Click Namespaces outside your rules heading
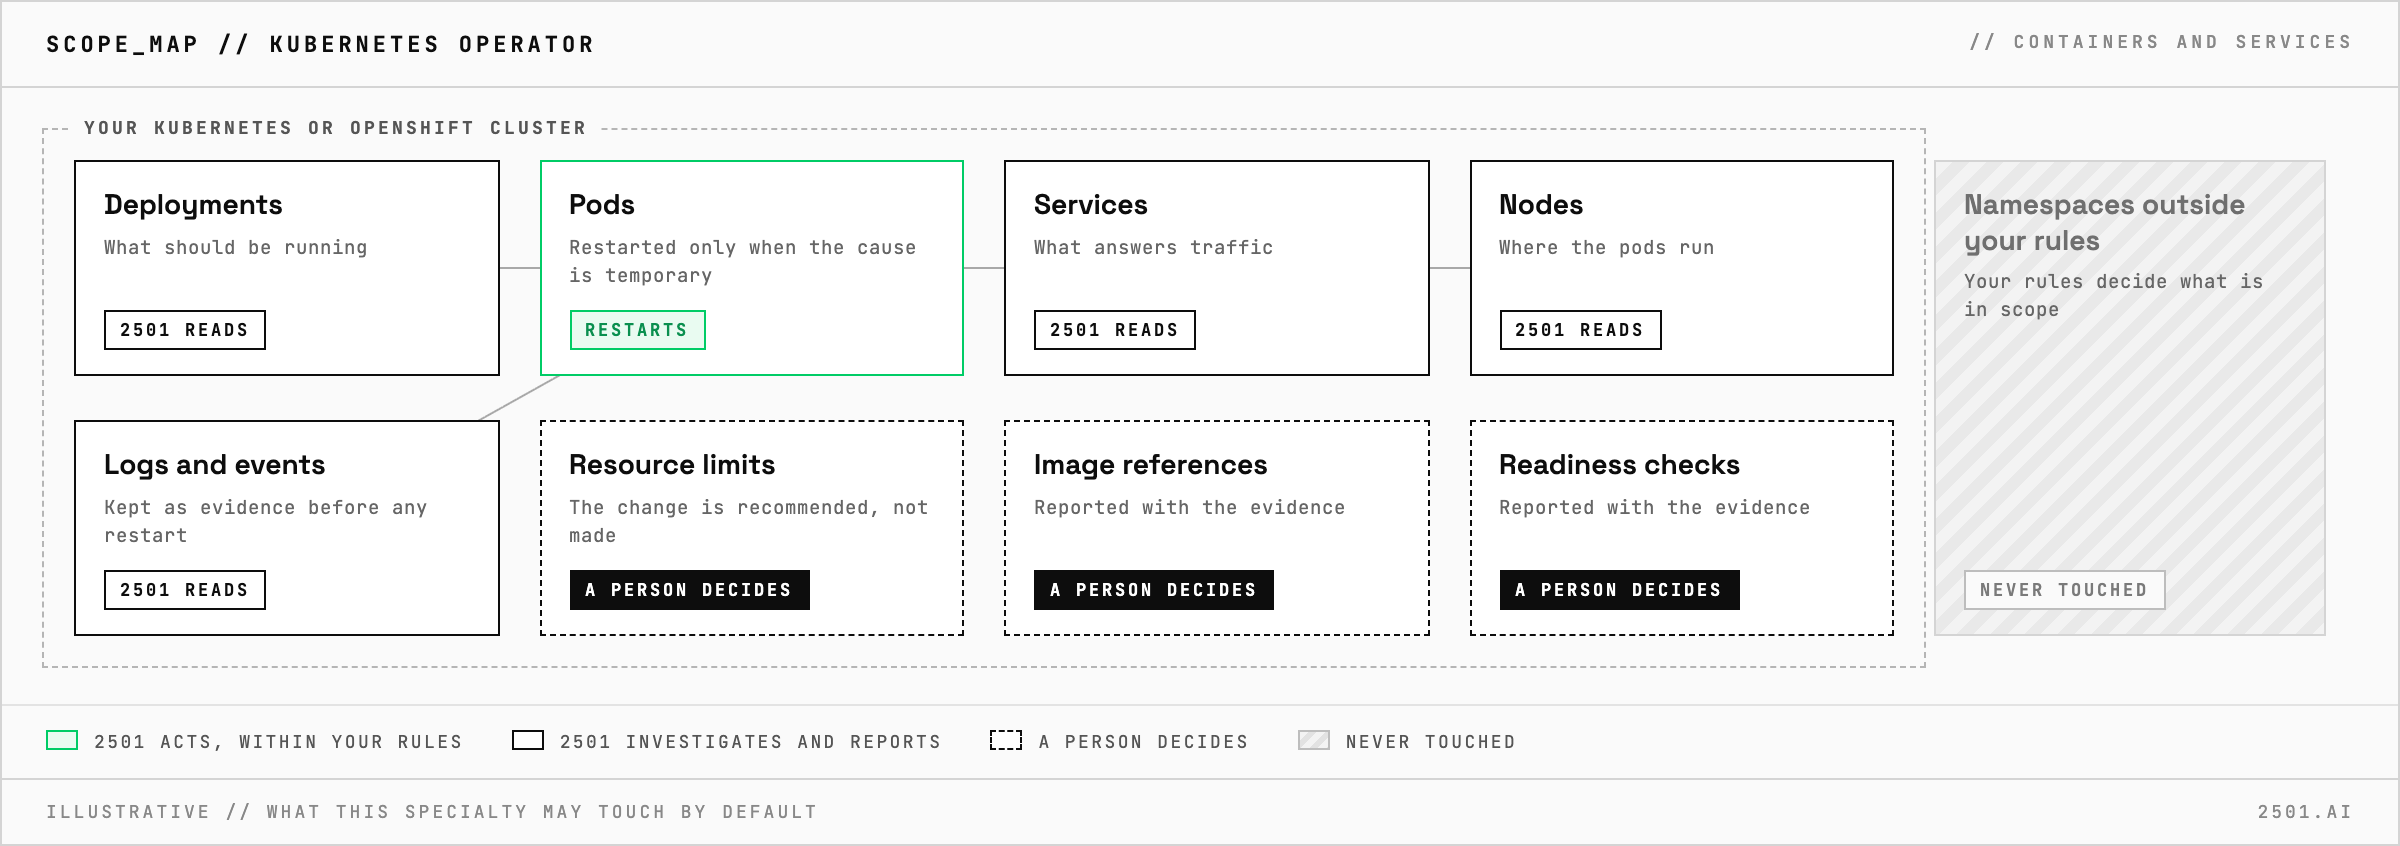The image size is (2400, 846). point(2104,223)
